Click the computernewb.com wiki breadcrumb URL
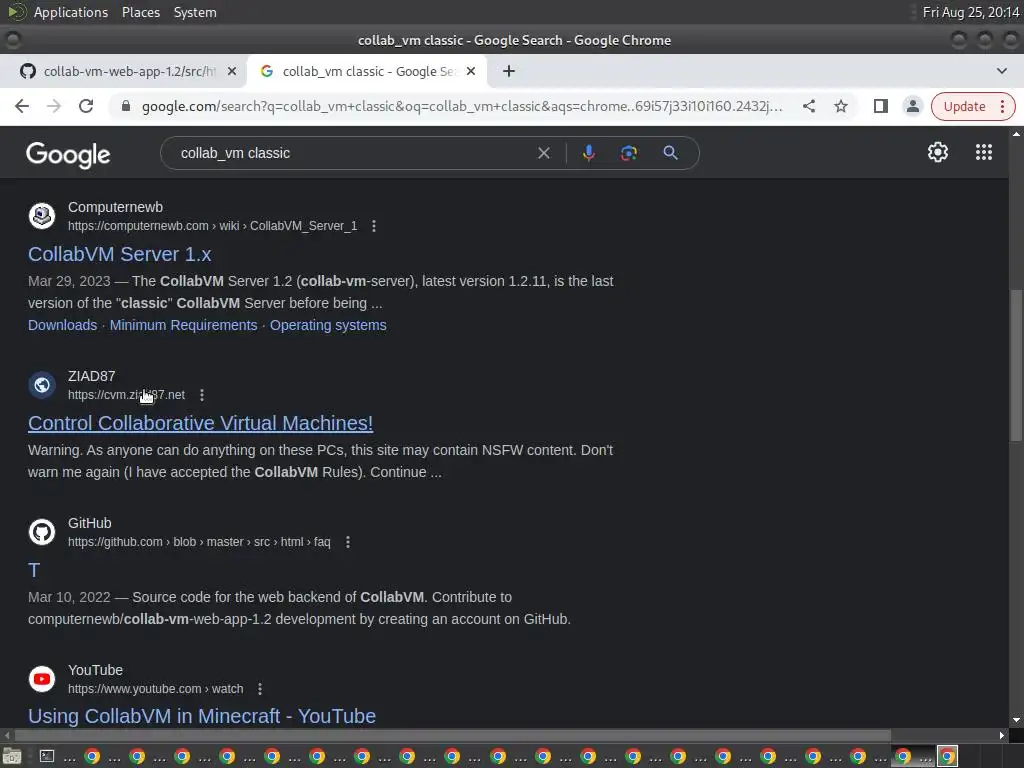This screenshot has width=1024, height=768. tap(212, 226)
